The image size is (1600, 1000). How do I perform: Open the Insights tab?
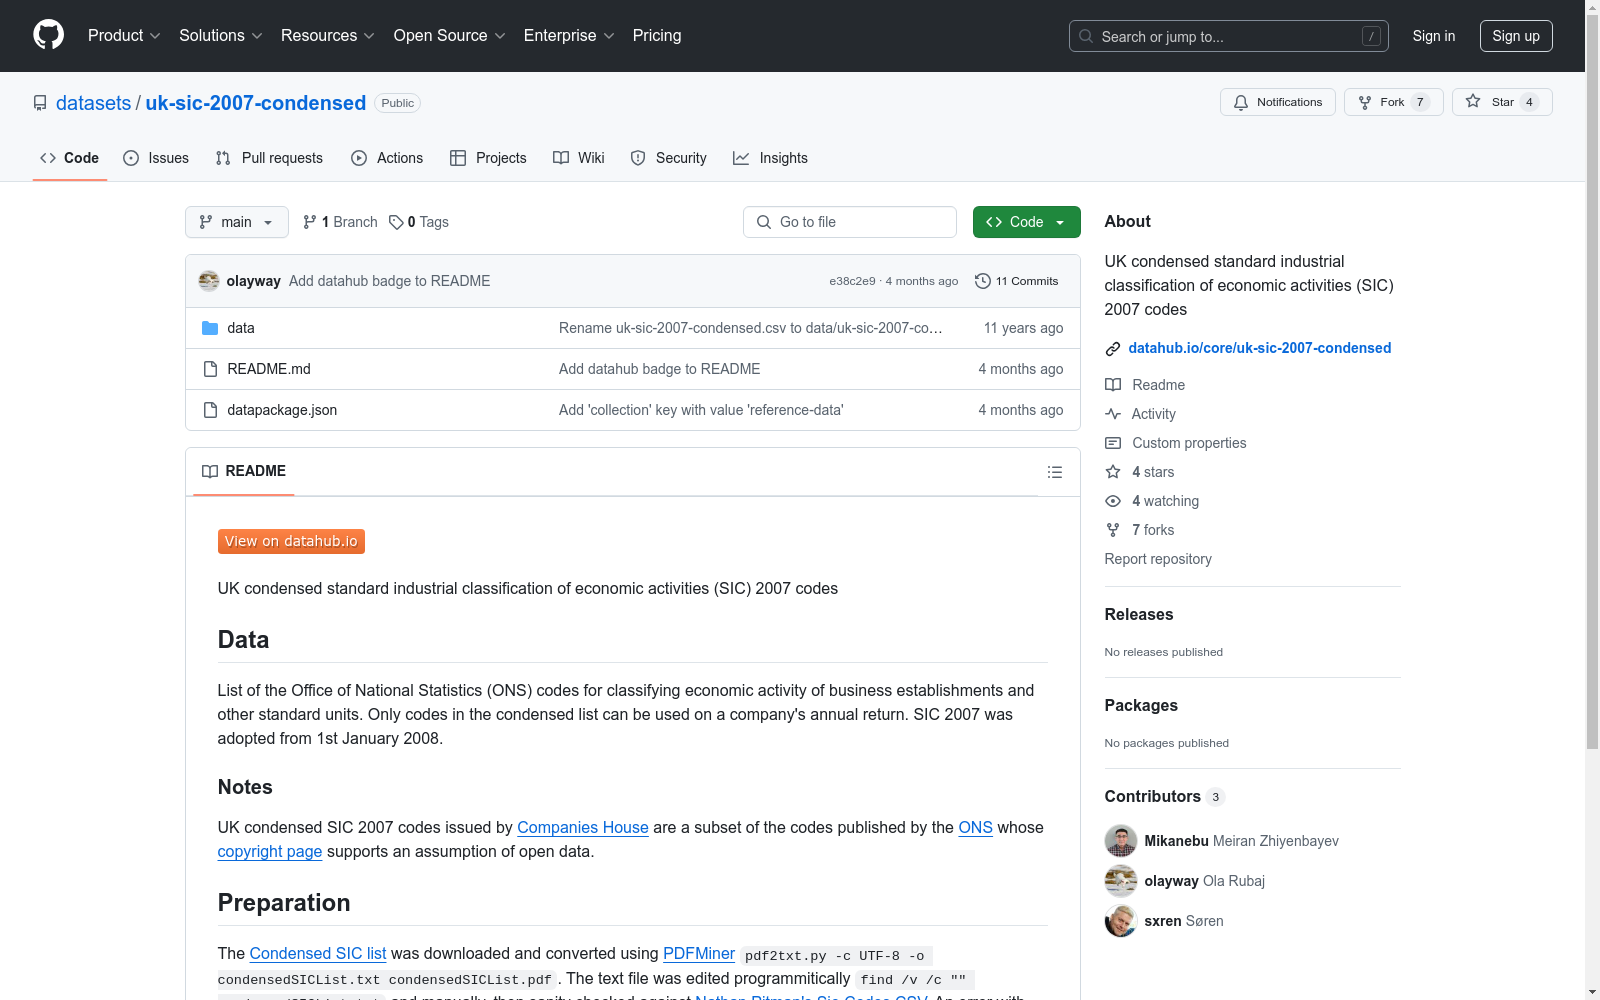tap(770, 158)
